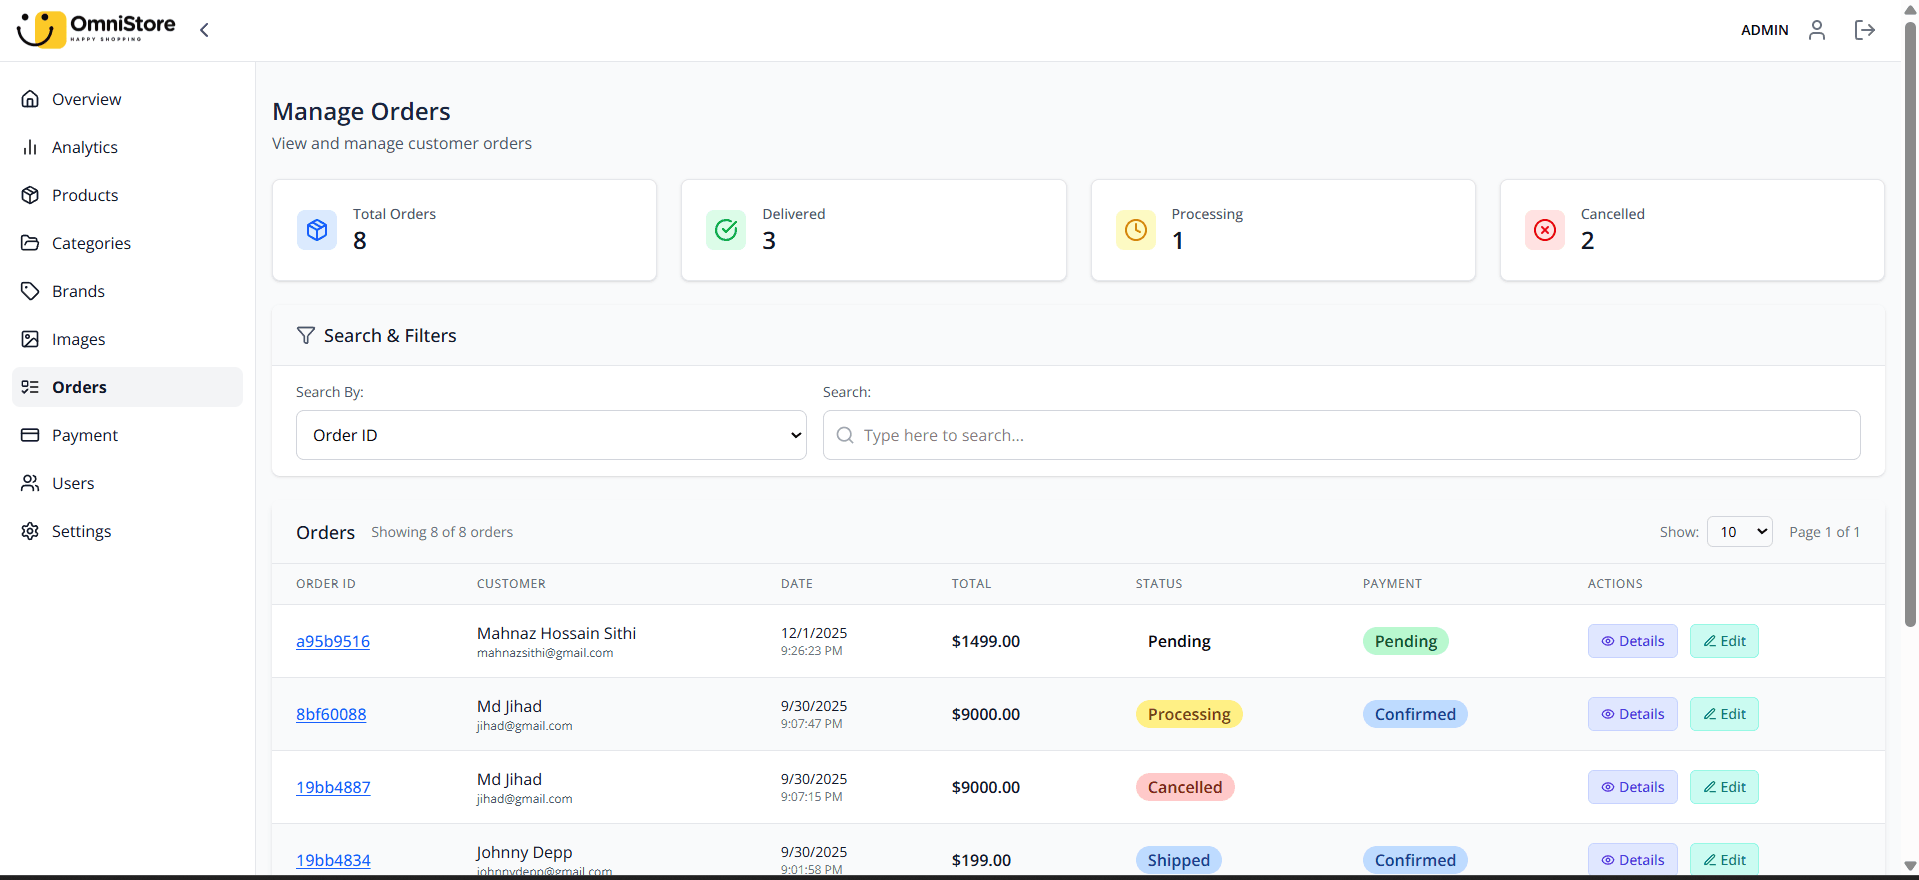Open order 19bb4834 link
Screen dimensions: 1919x880
[333, 860]
